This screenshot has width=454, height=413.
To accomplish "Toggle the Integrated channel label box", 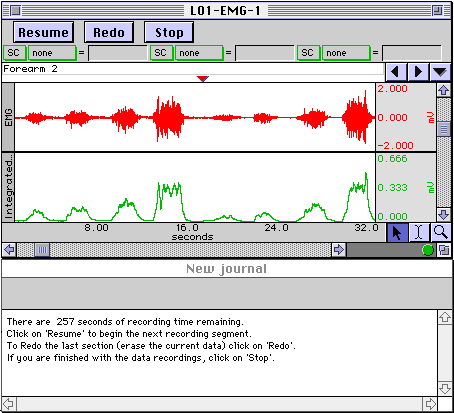I will pos(8,187).
